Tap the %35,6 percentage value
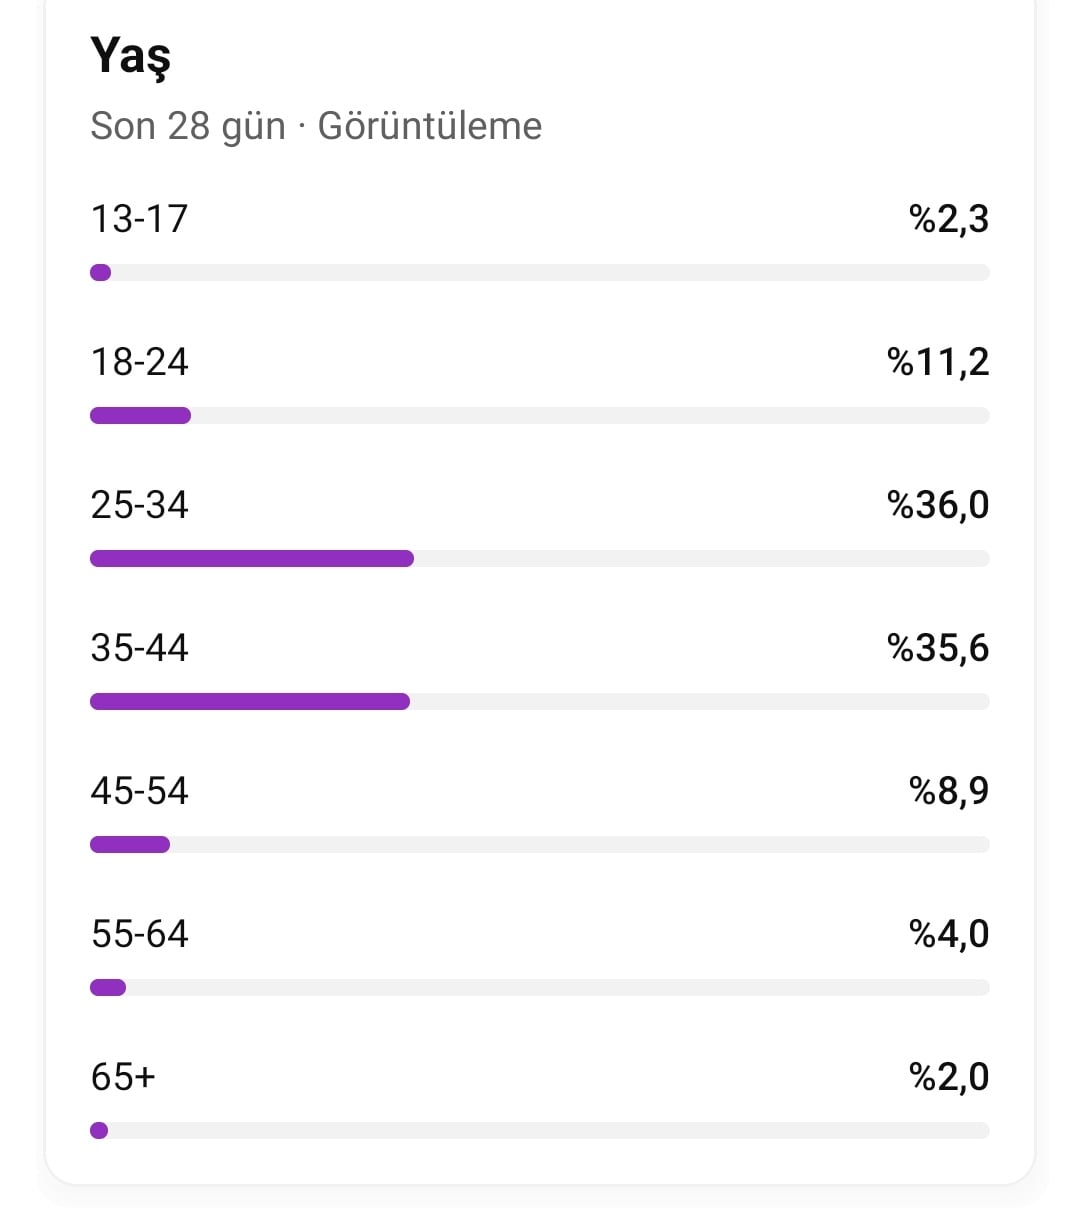Viewport: 1080px width, 1217px height. pos(938,648)
